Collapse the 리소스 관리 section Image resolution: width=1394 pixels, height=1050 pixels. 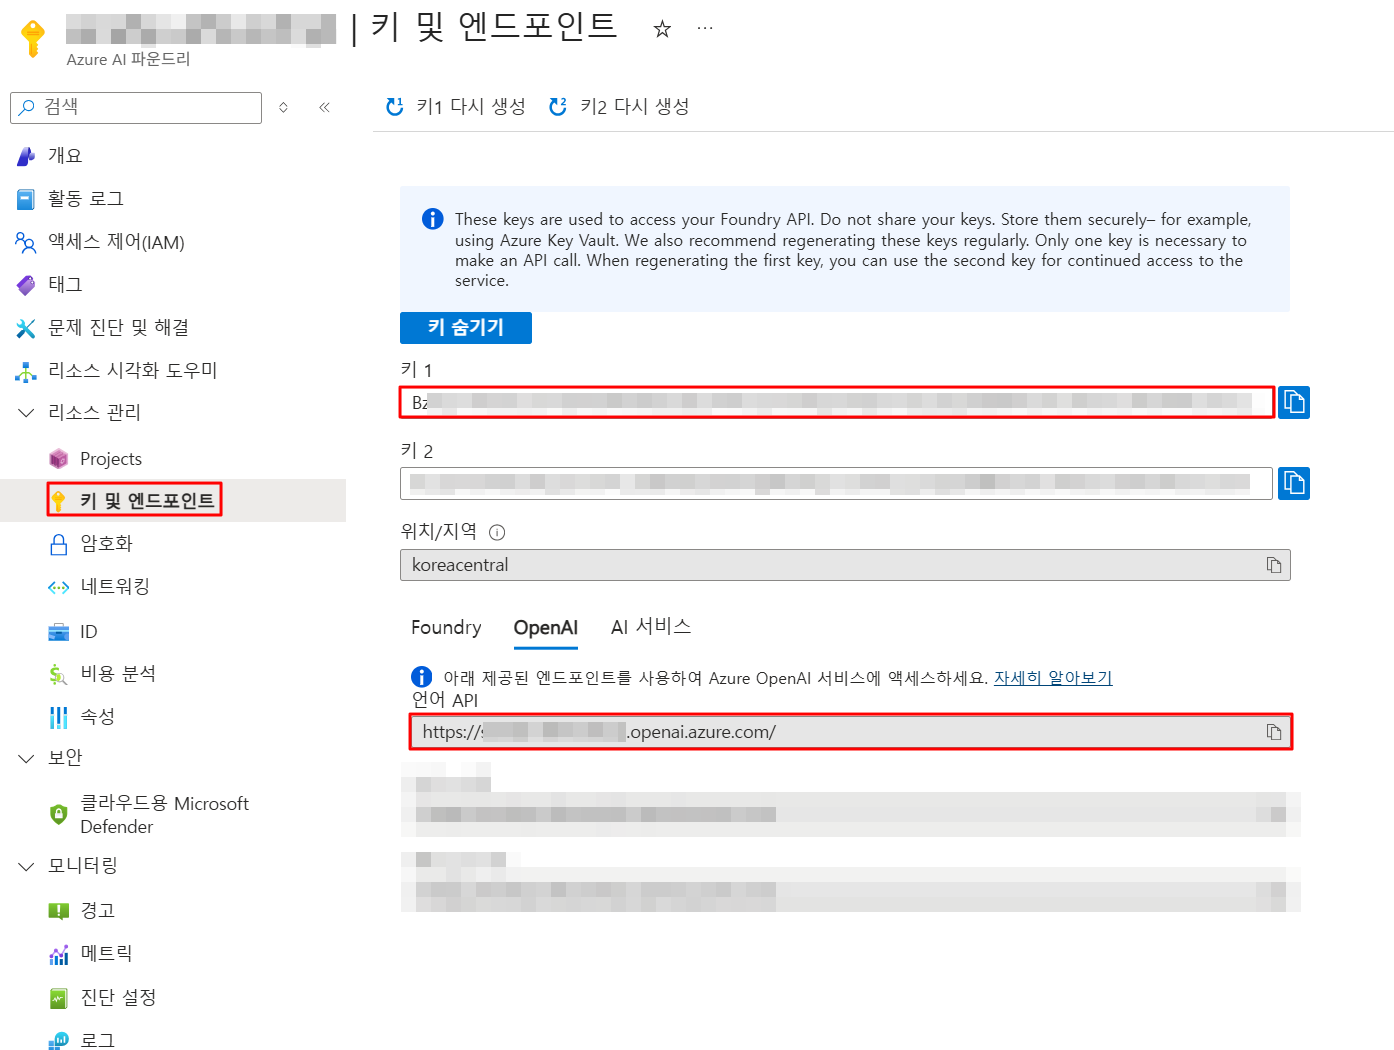26,412
